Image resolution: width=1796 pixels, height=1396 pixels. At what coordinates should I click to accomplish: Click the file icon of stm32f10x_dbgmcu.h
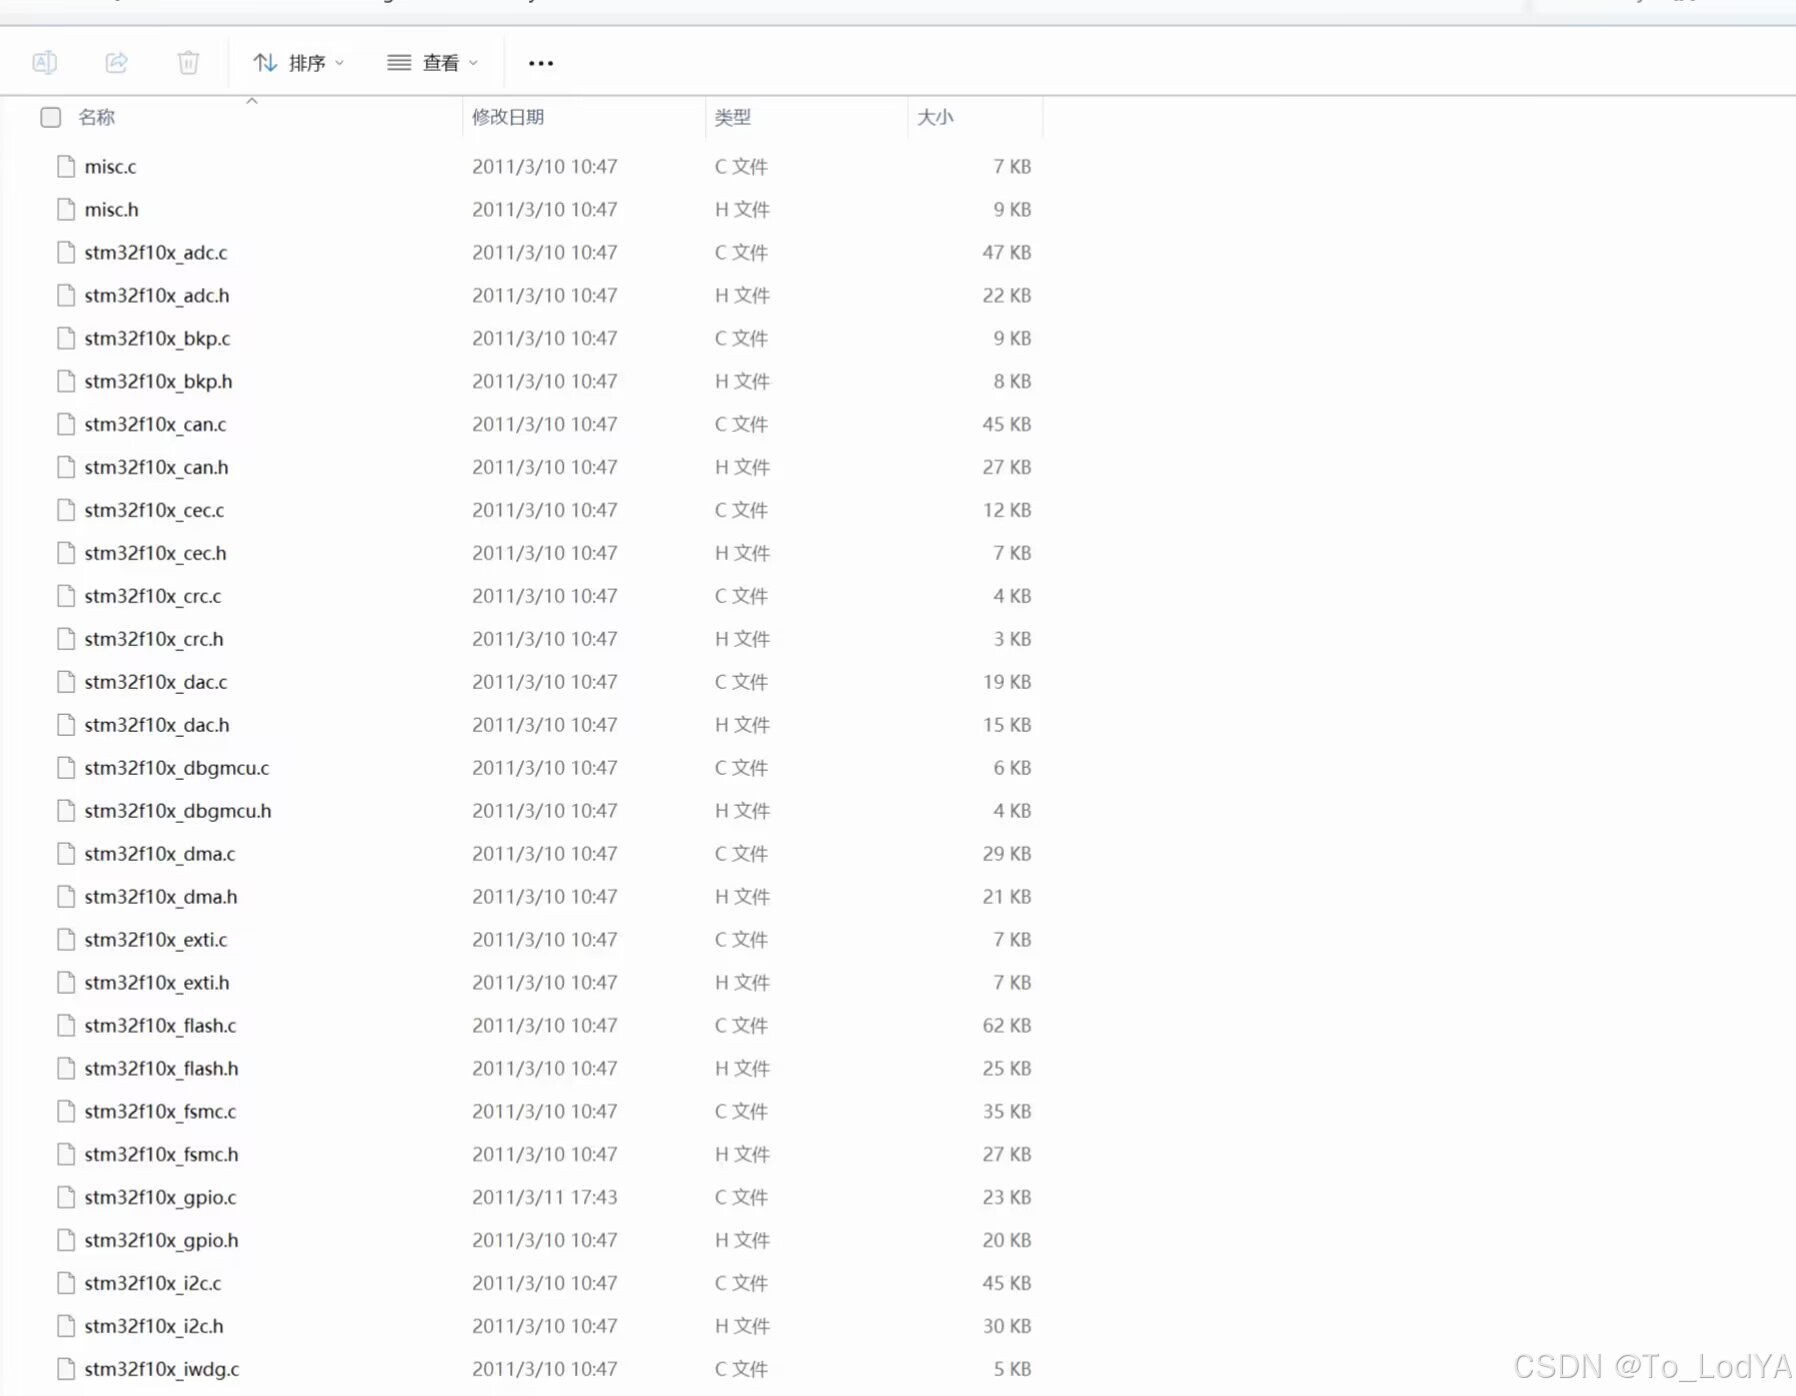66,811
